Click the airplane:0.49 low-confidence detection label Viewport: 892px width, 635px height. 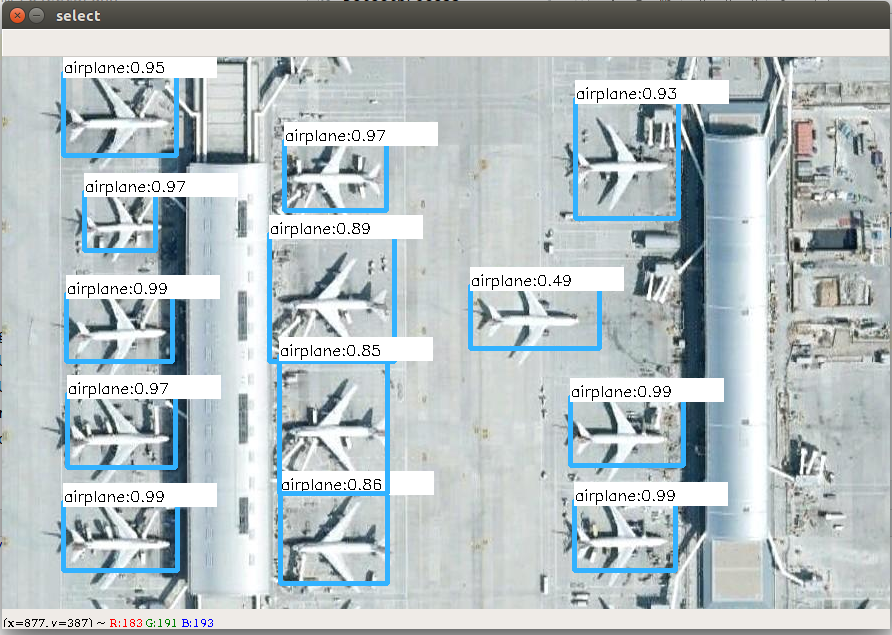coord(518,280)
